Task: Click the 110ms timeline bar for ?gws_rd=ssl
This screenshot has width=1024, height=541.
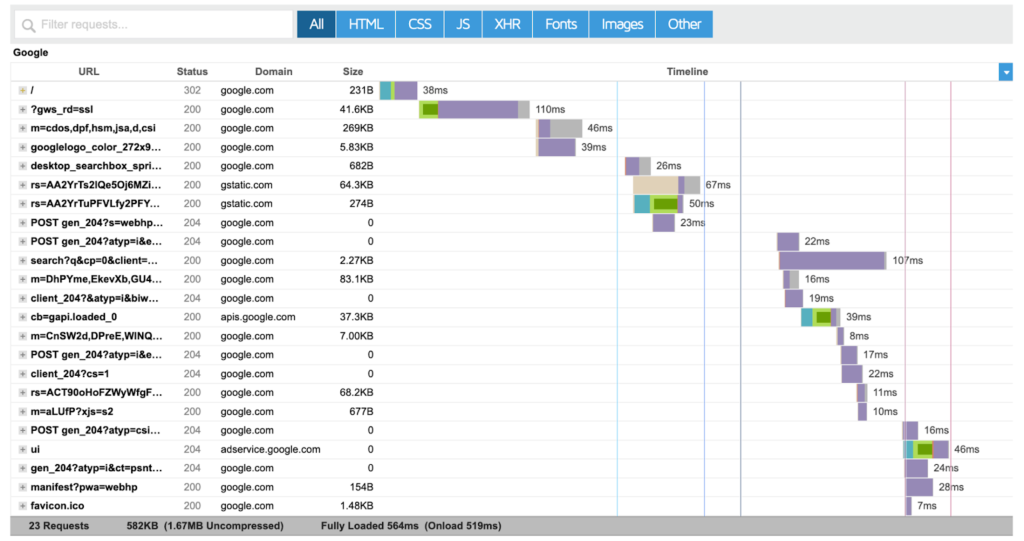Action: (474, 109)
